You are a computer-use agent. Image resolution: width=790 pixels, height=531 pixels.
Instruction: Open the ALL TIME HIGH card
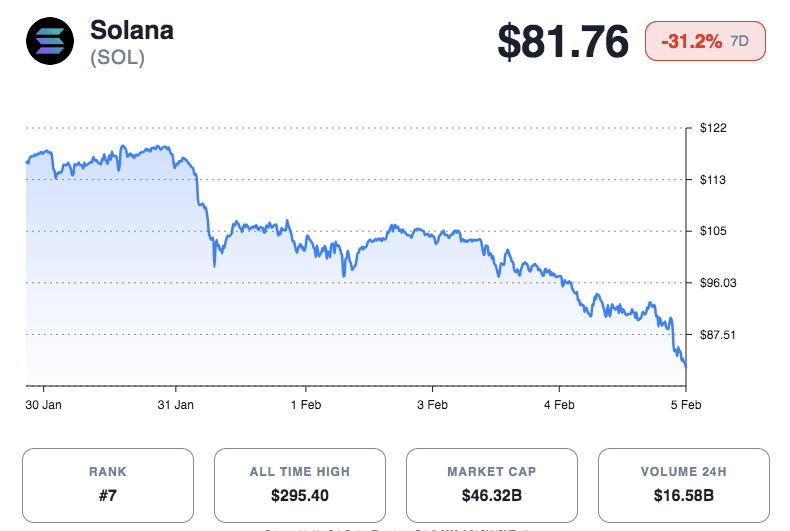[x=300, y=484]
